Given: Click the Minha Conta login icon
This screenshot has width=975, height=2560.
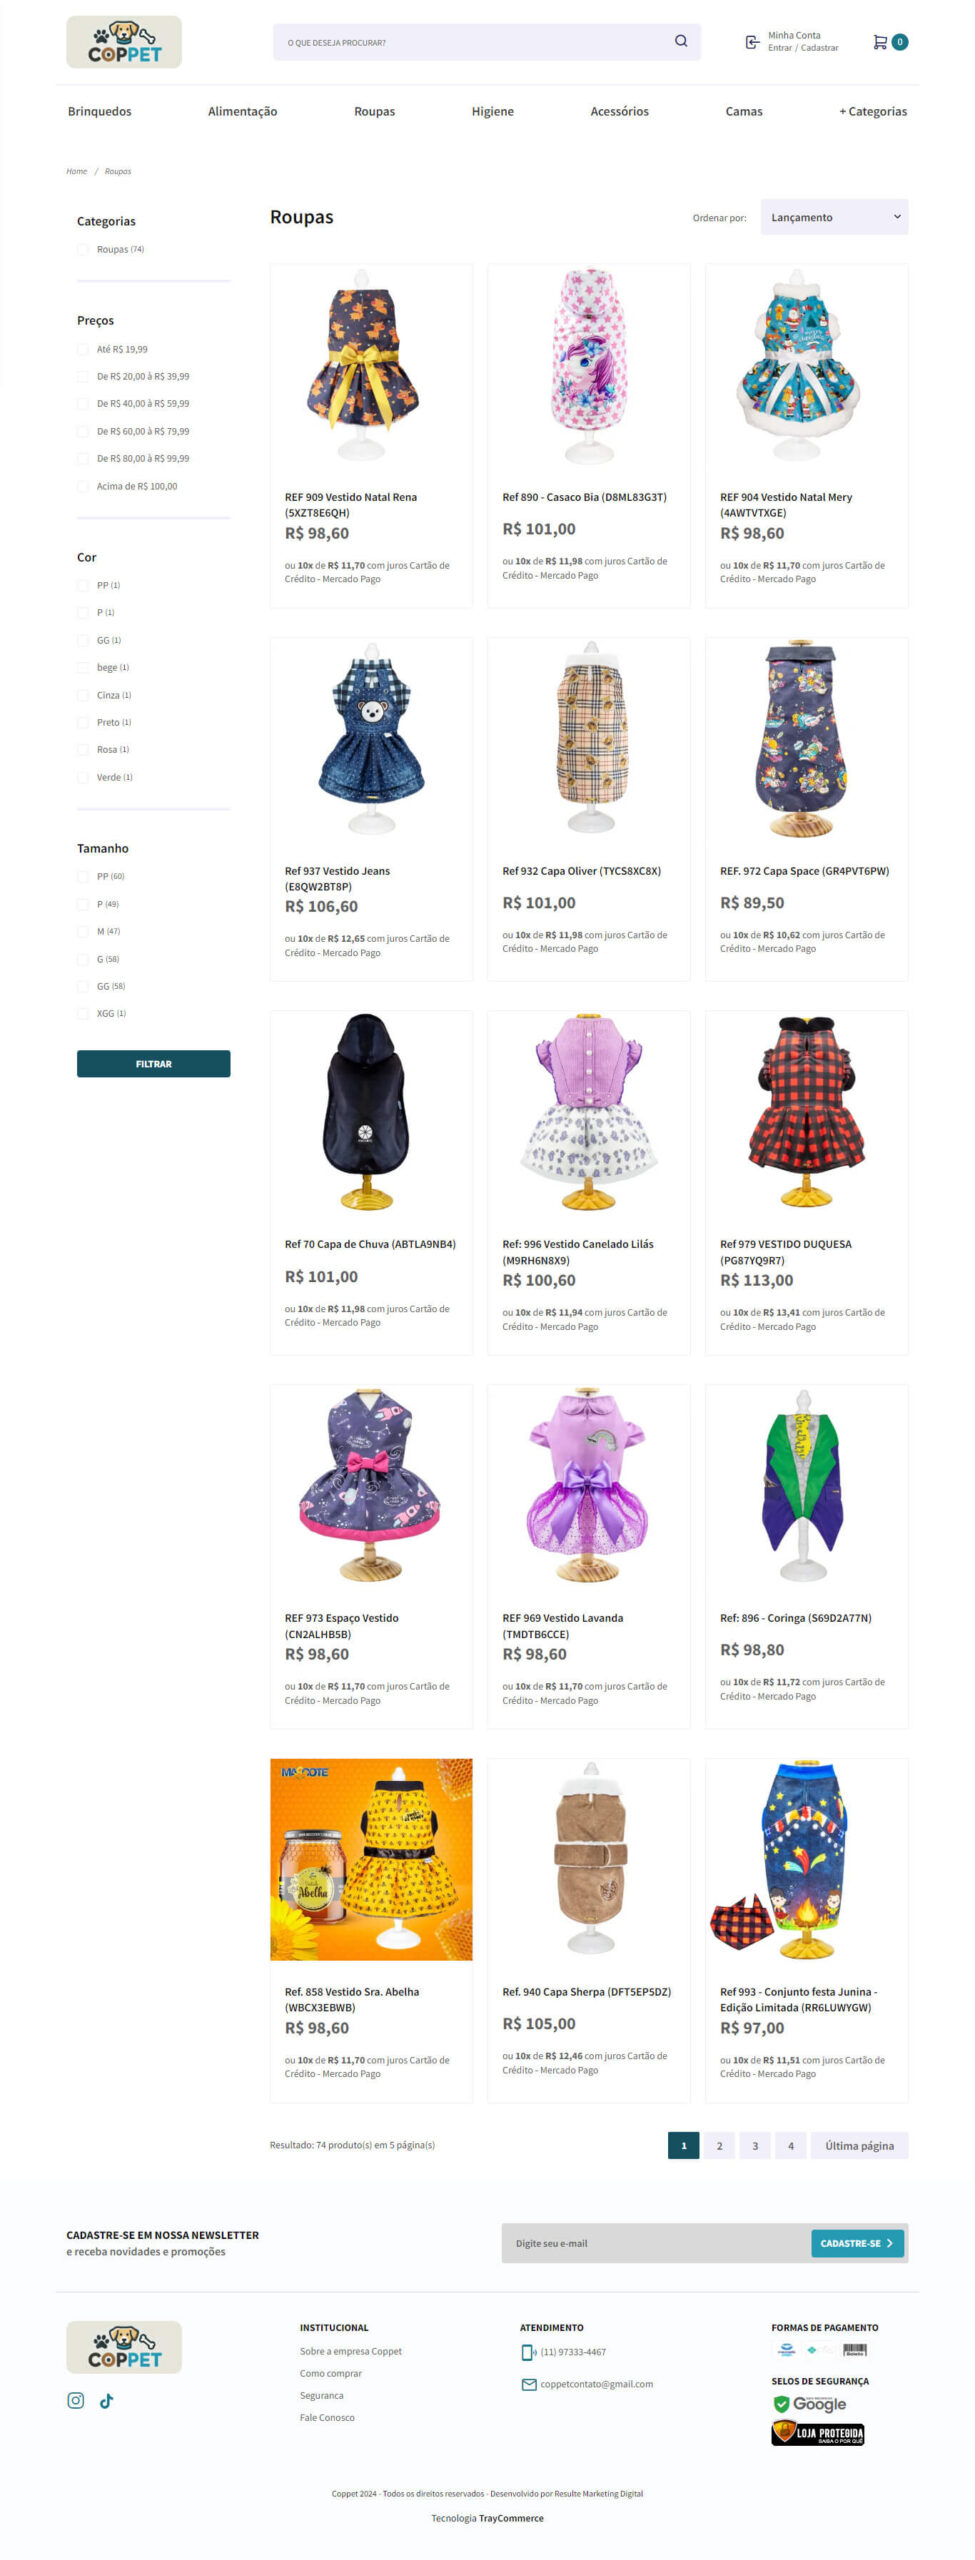Looking at the screenshot, I should [x=752, y=42].
